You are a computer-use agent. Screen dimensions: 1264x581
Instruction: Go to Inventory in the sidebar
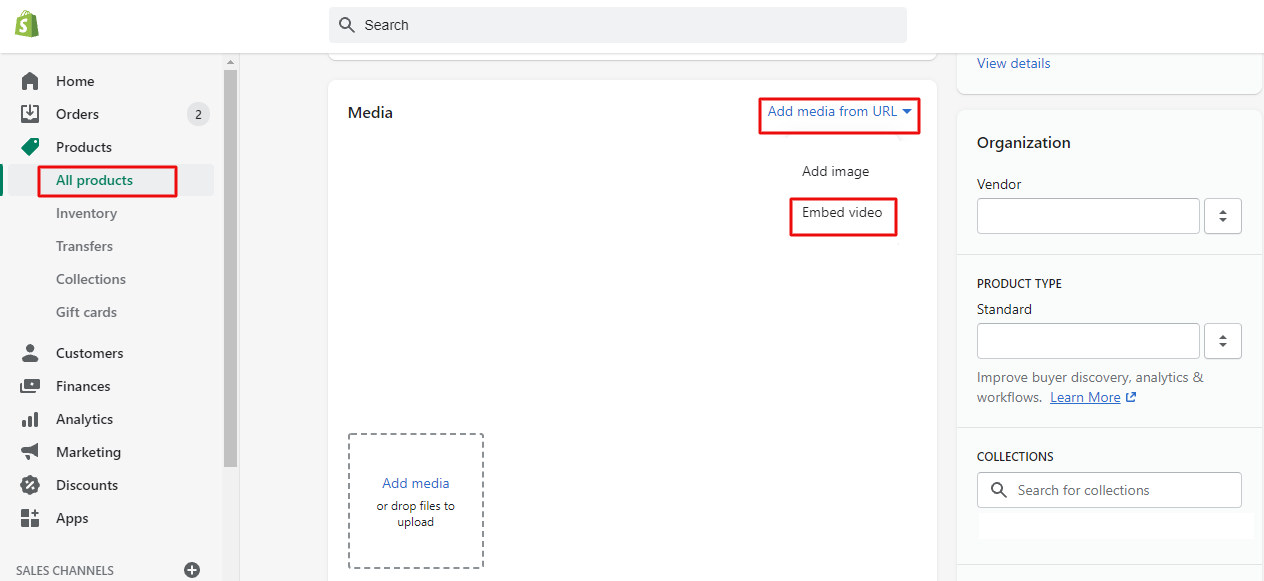pos(86,212)
